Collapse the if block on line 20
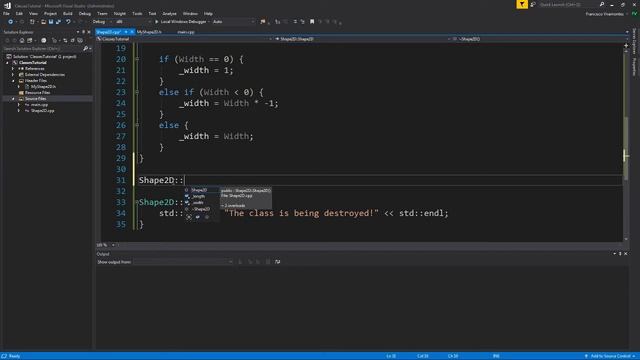The height and width of the screenshot is (360, 640). pos(137,59)
